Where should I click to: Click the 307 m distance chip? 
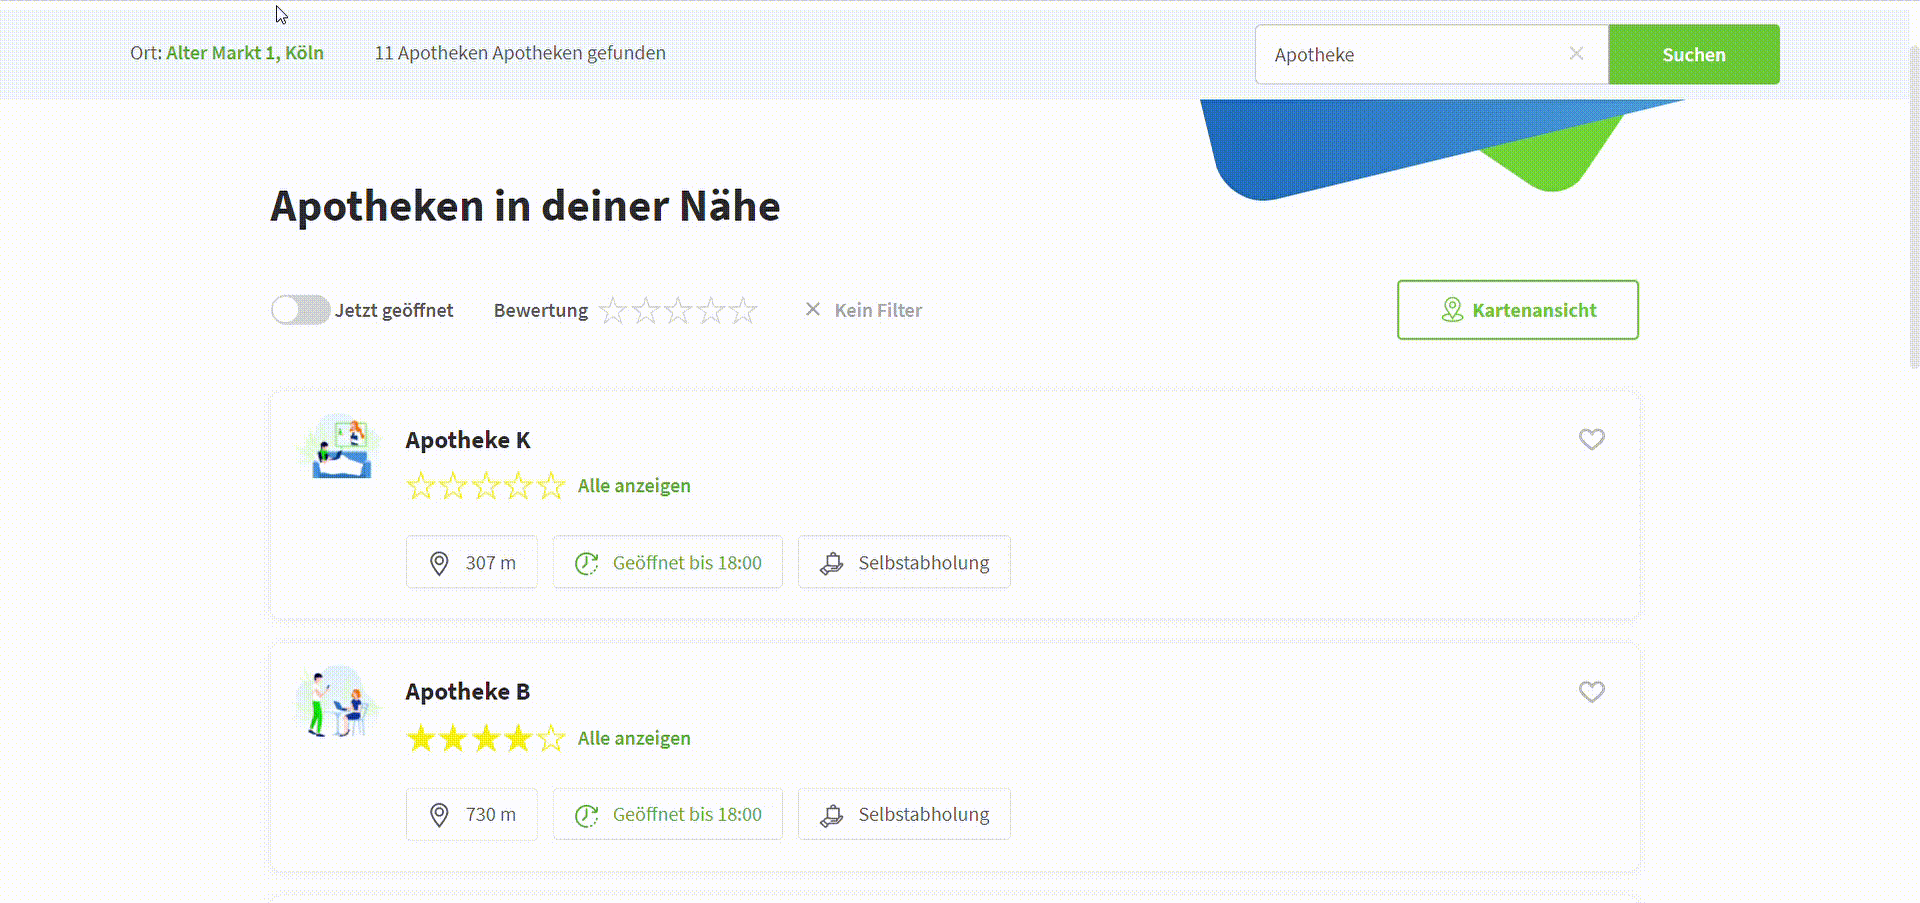point(472,562)
